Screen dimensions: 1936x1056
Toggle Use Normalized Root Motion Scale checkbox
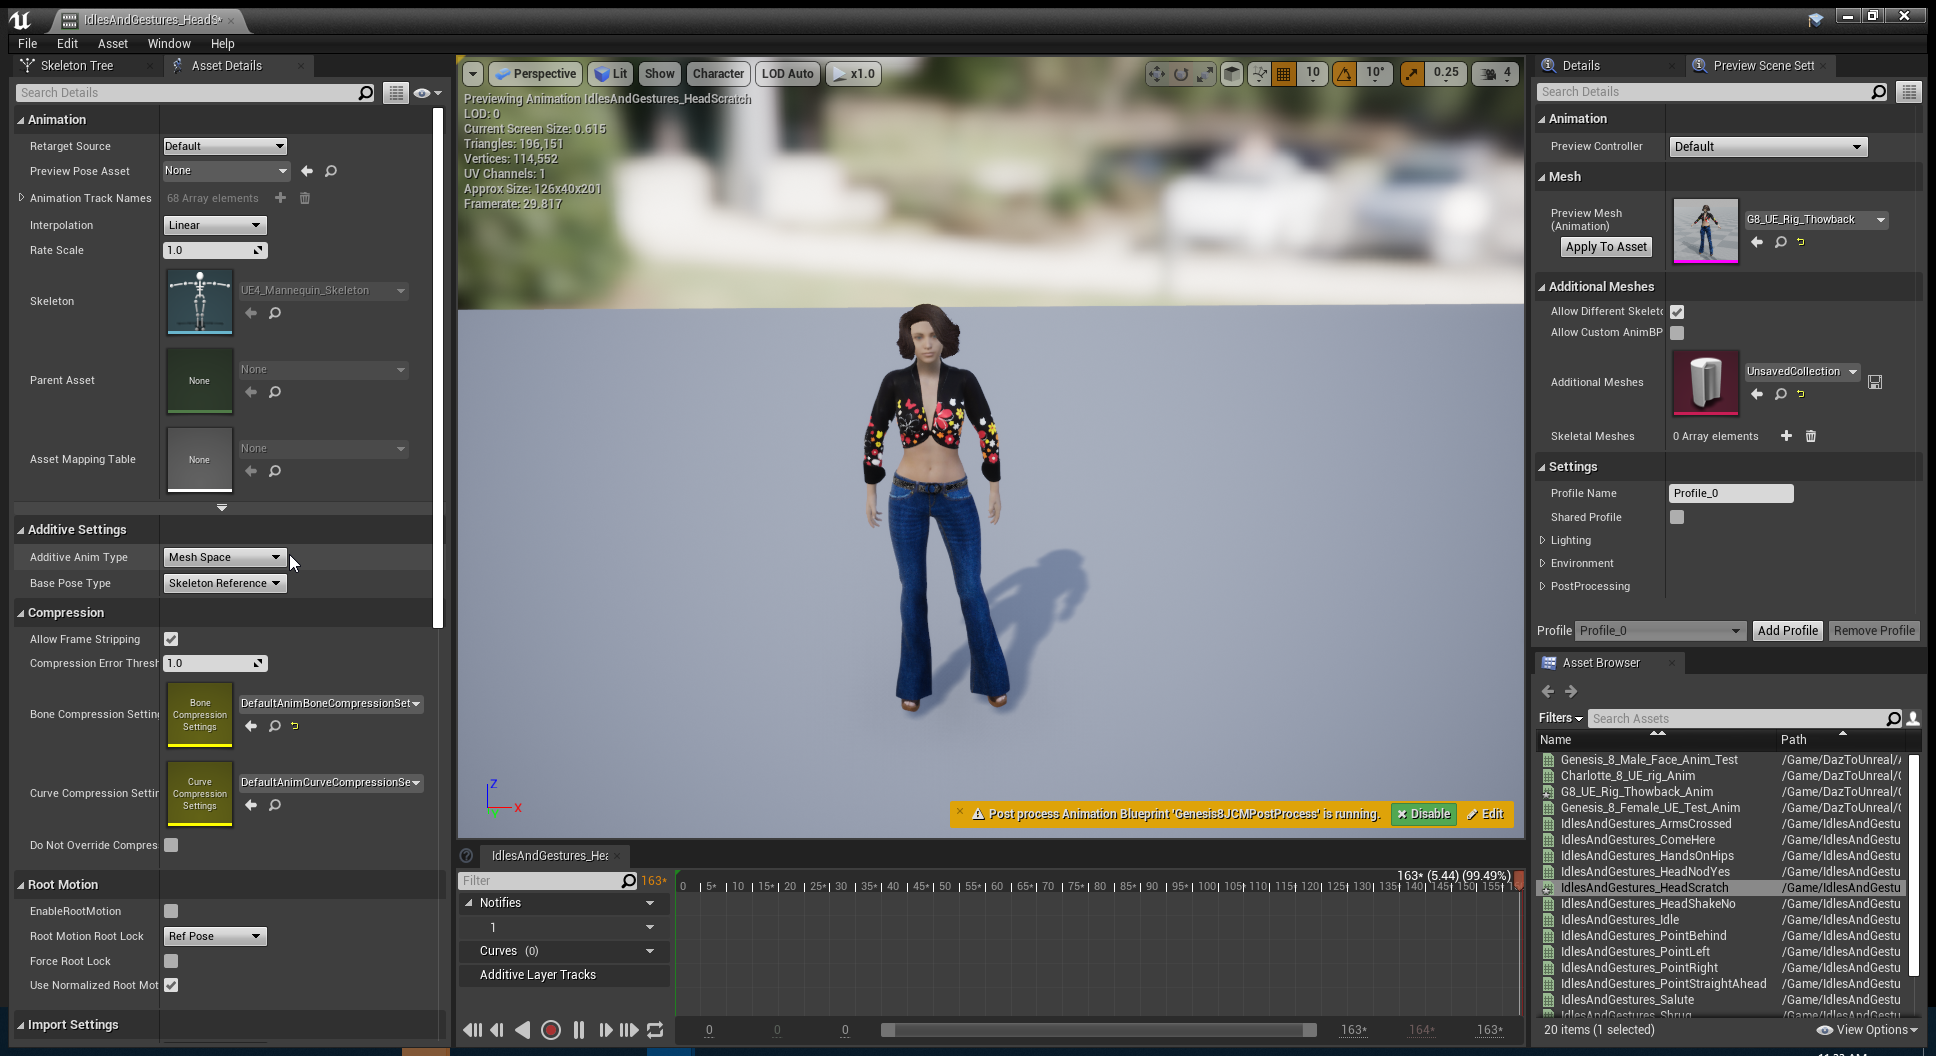pos(171,985)
